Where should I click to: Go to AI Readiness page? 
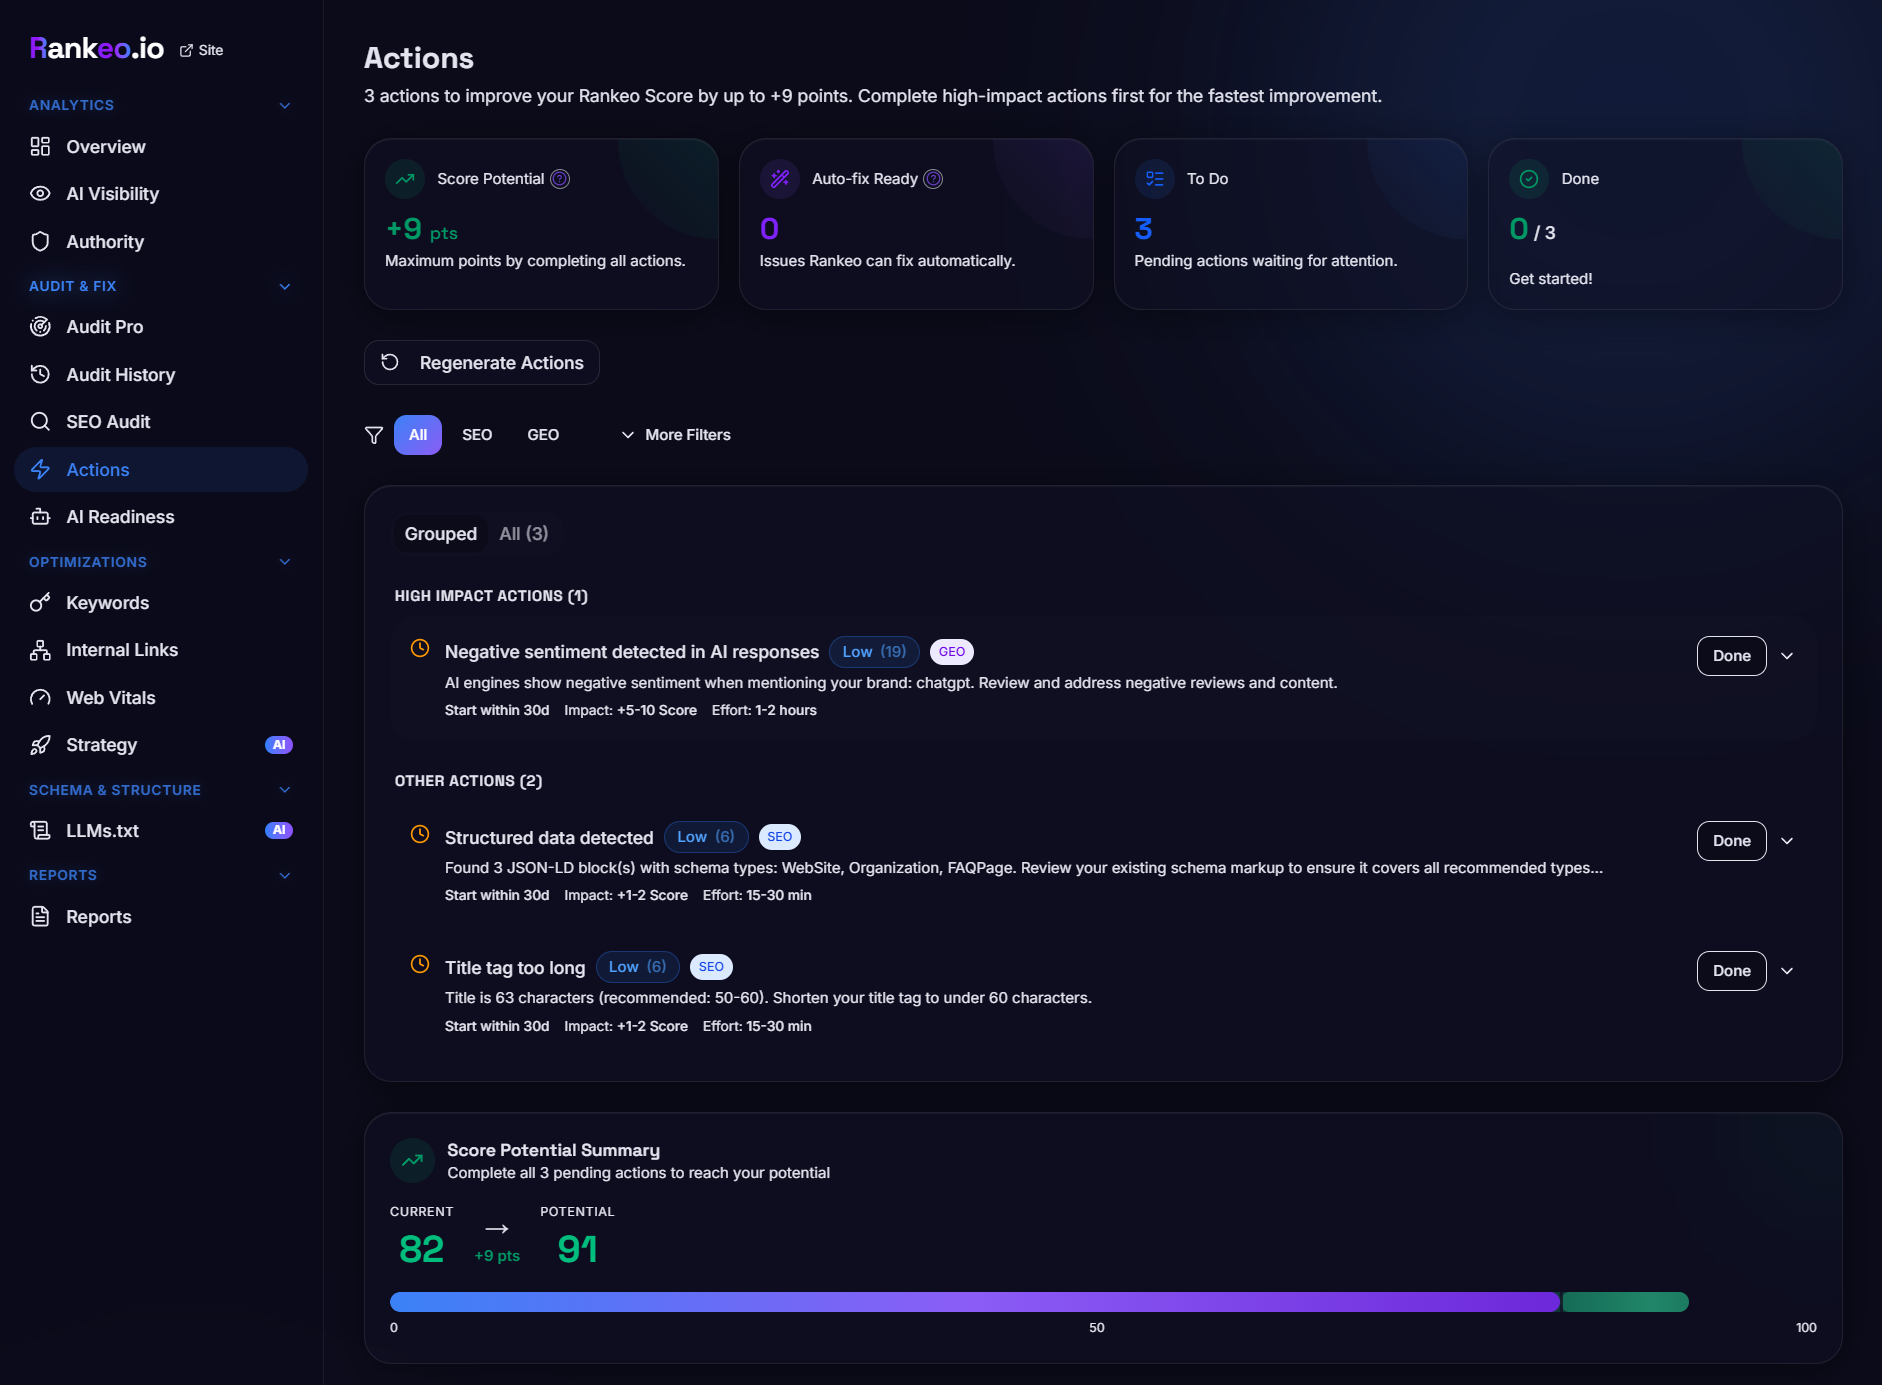click(120, 517)
